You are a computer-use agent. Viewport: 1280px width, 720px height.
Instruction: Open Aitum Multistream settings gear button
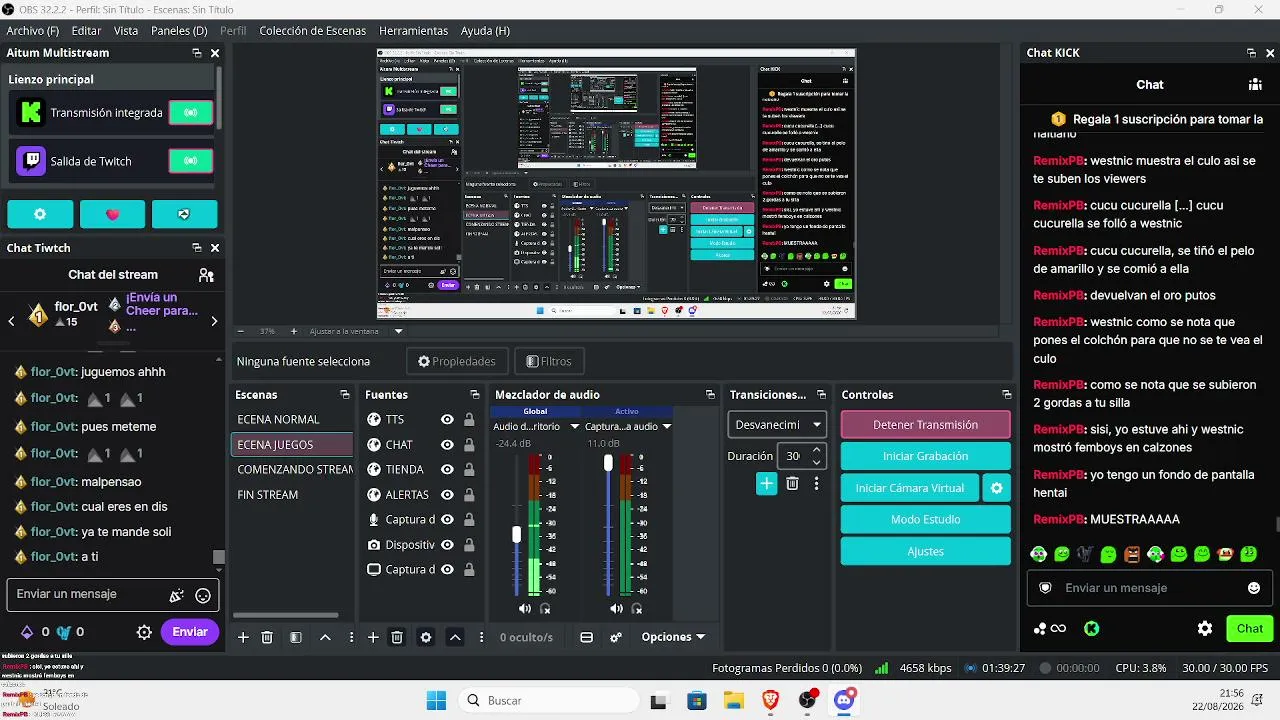pos(40,214)
